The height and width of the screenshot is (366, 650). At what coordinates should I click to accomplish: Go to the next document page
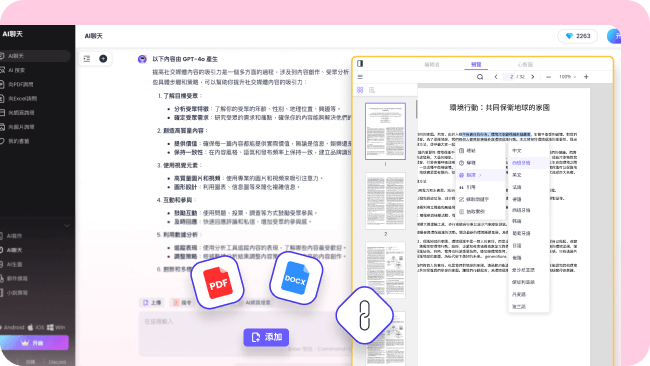click(x=533, y=77)
